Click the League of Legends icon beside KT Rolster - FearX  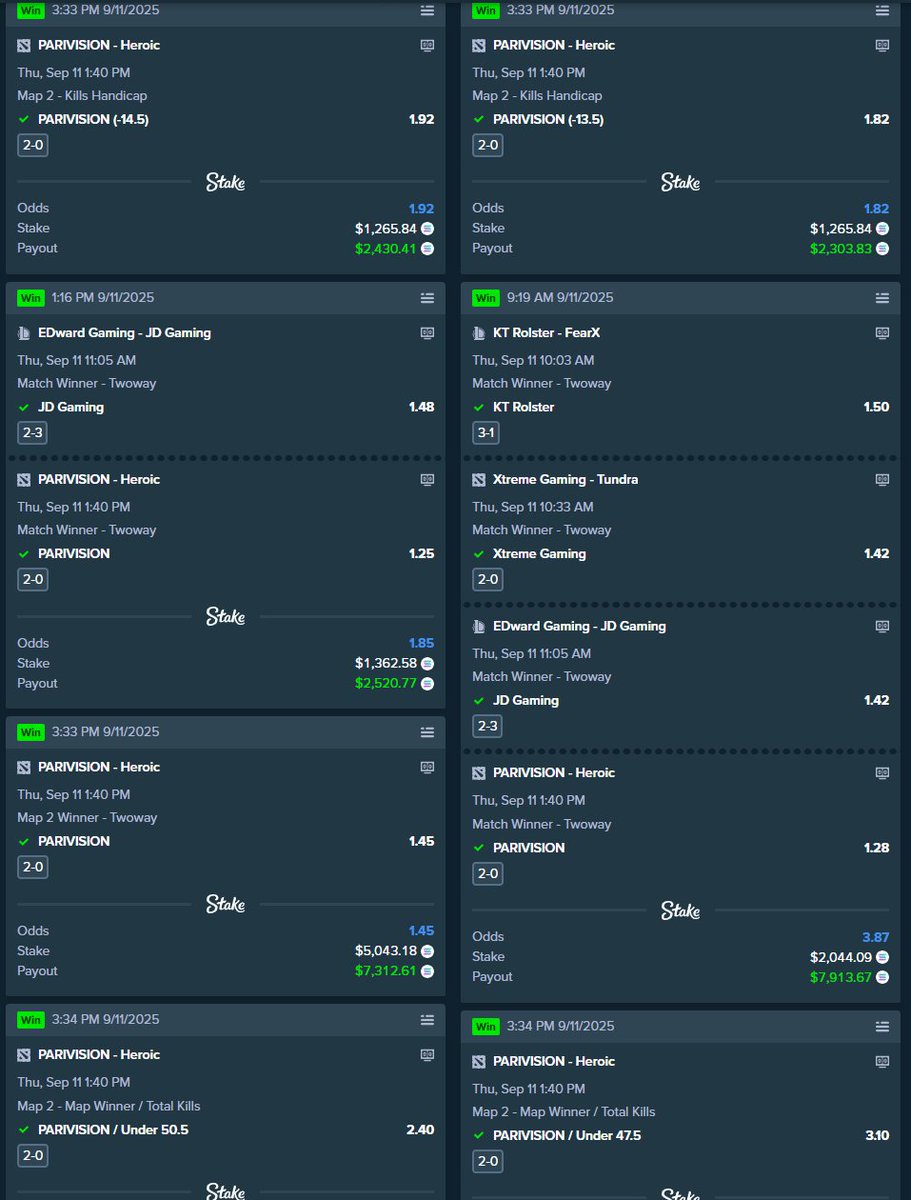click(480, 333)
